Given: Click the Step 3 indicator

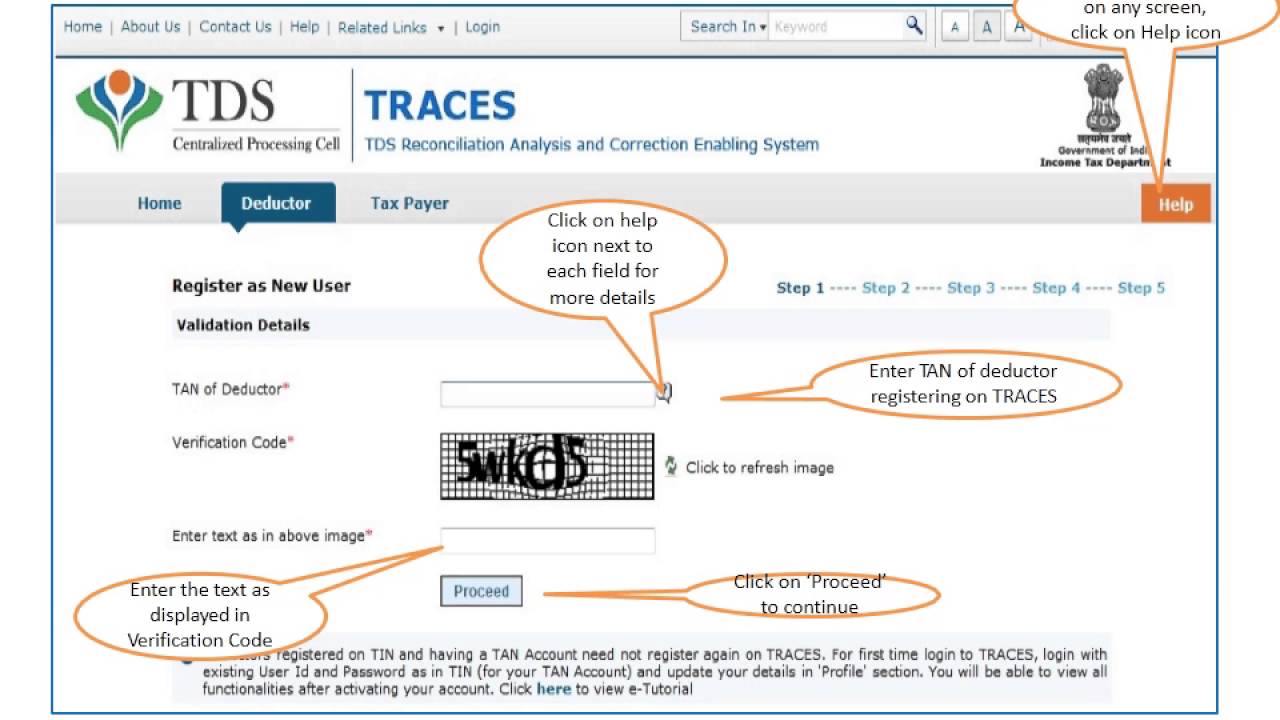Looking at the screenshot, I should point(971,288).
